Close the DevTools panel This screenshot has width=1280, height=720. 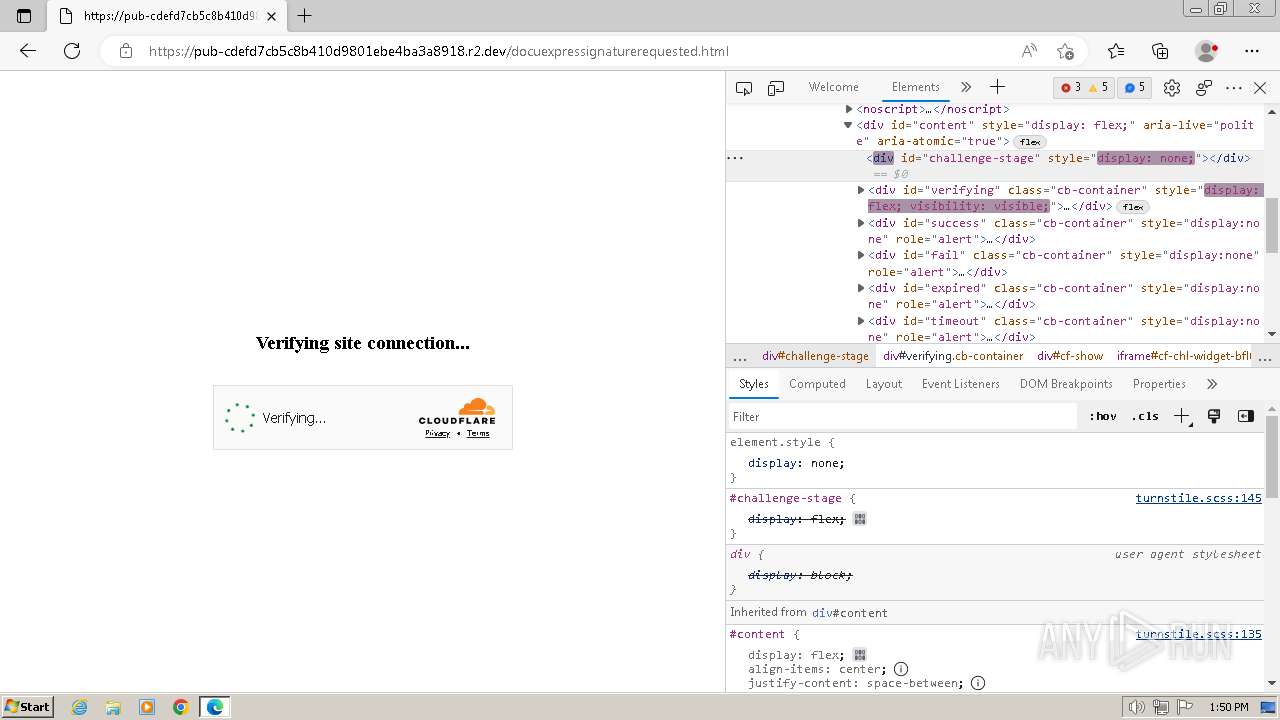(x=1260, y=88)
